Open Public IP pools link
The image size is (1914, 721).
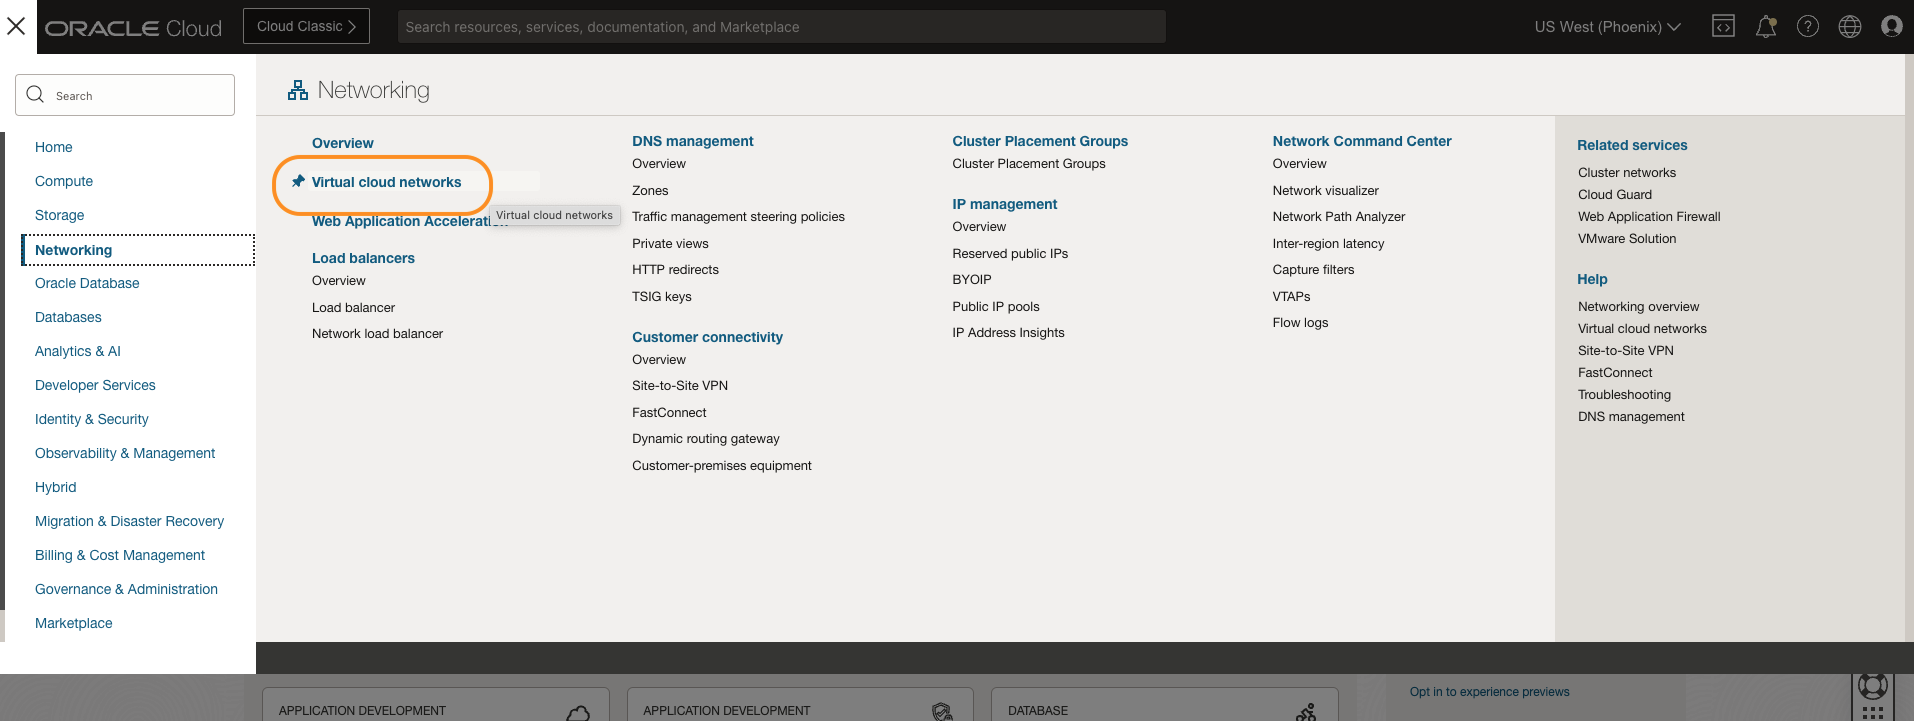pos(996,306)
